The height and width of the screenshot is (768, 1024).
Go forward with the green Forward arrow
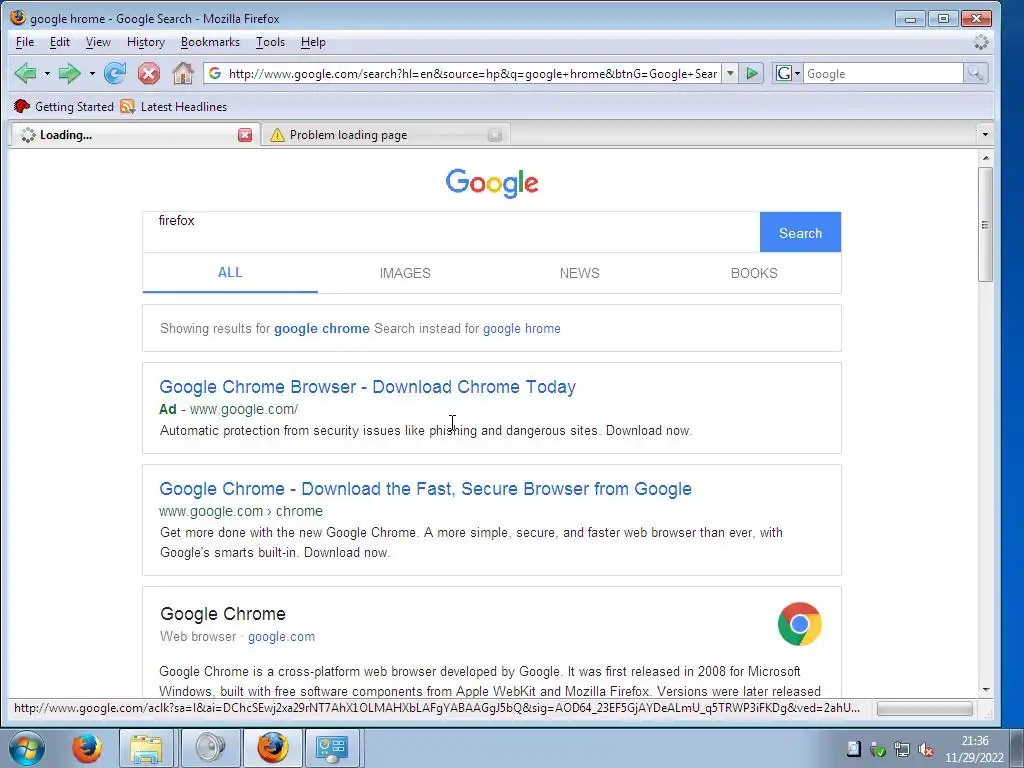(x=69, y=73)
